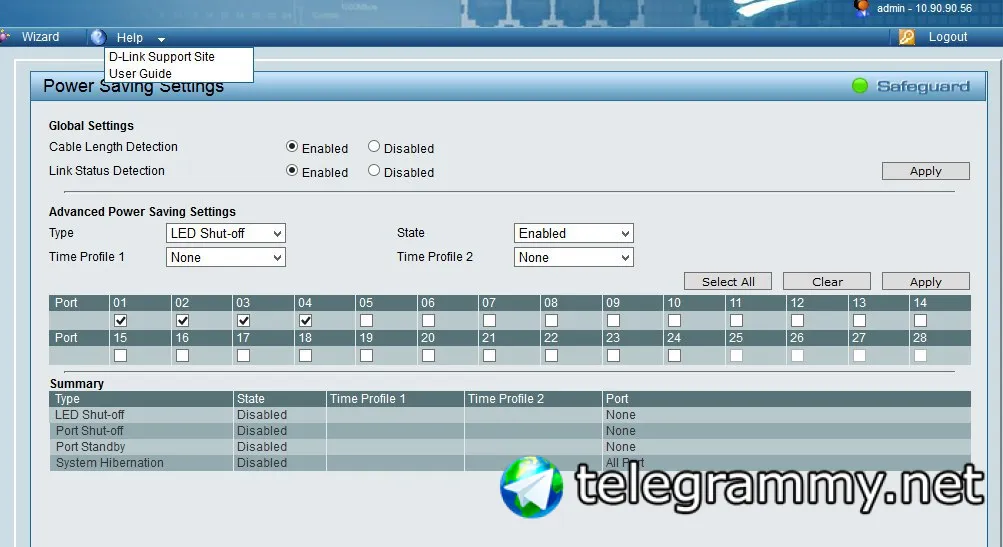Check port 17 checkbox
Viewport: 1003px width, 547px height.
[244, 355]
